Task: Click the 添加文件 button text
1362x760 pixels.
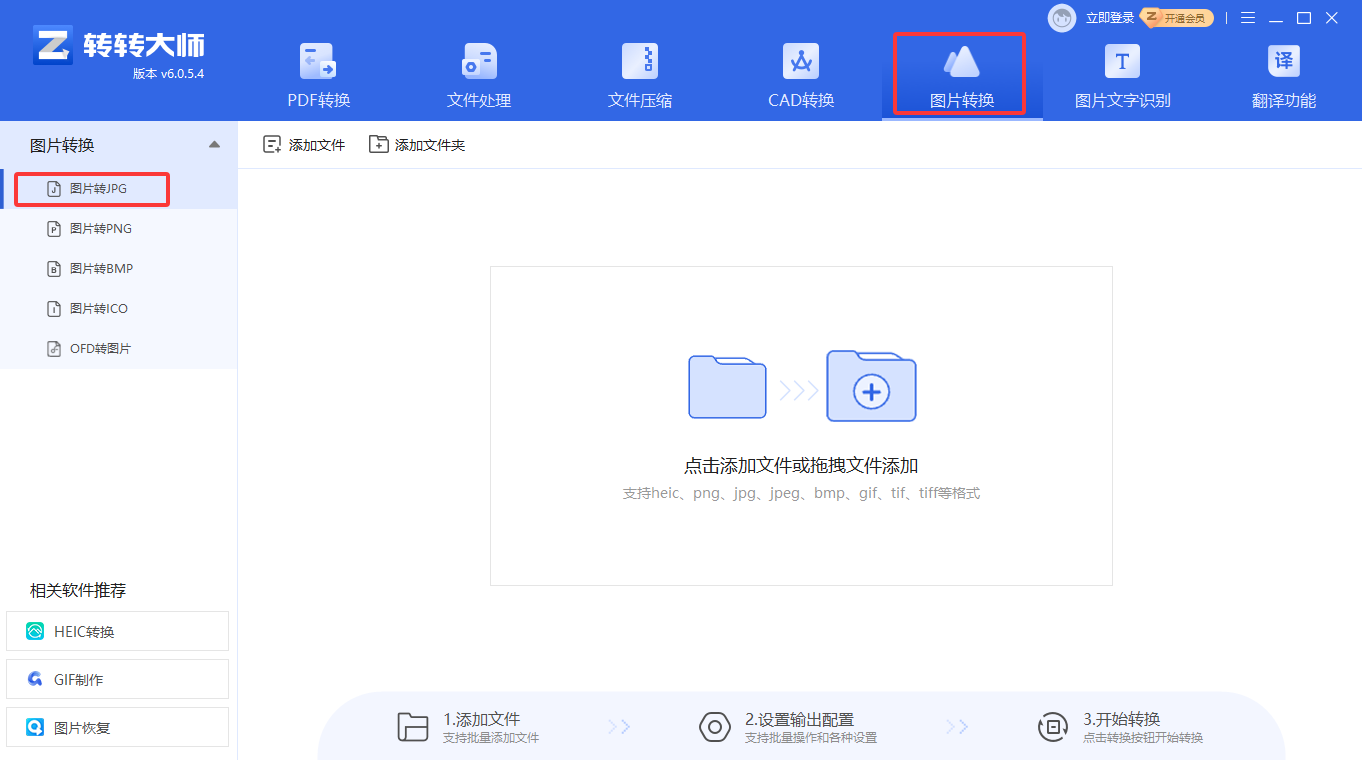Action: coord(317,145)
